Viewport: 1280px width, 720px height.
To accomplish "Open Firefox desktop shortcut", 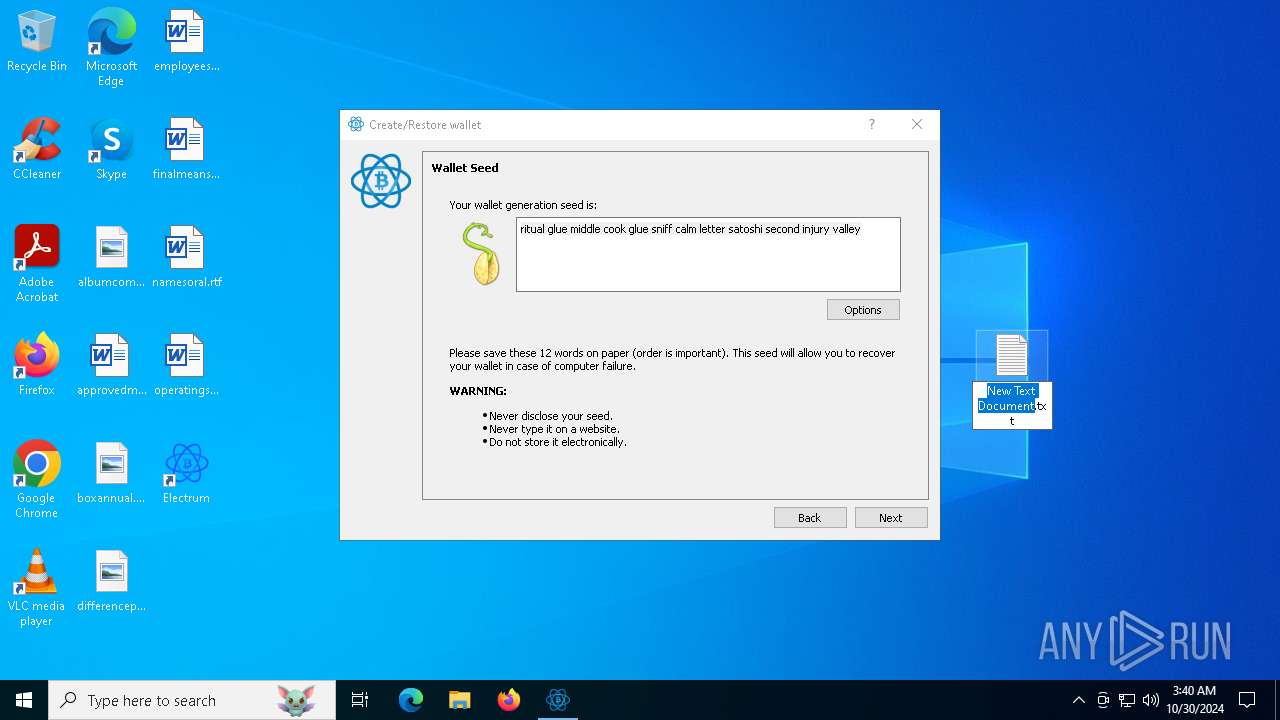I will [x=37, y=366].
